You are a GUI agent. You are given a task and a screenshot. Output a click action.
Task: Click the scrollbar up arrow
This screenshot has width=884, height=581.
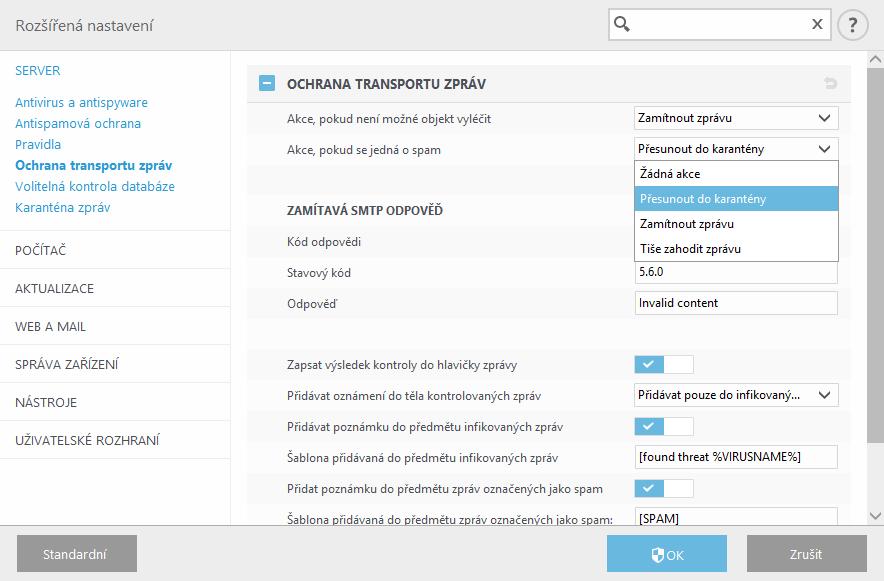click(875, 59)
